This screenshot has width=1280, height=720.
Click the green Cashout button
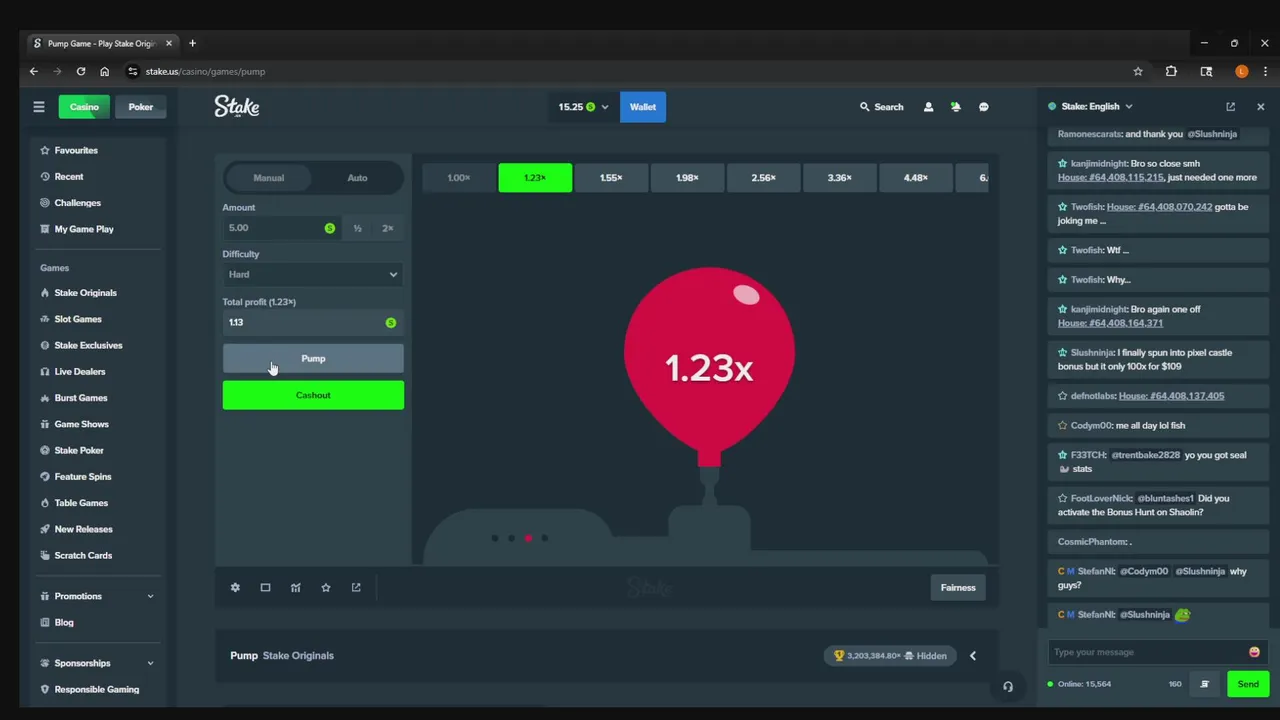coord(313,395)
